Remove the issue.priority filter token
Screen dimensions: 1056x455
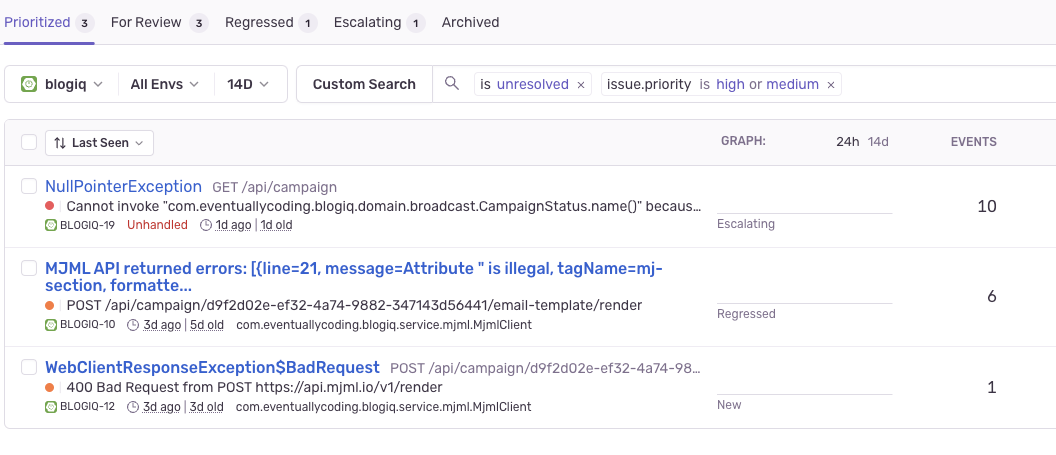pyautogui.click(x=830, y=85)
